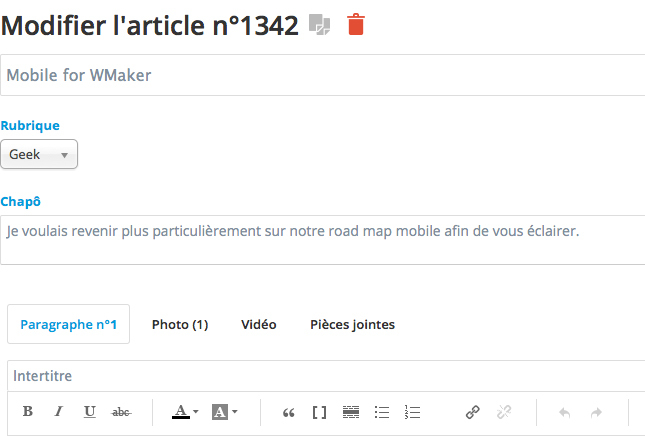645x436 pixels.
Task: Toggle italic formatting
Action: (x=58, y=411)
